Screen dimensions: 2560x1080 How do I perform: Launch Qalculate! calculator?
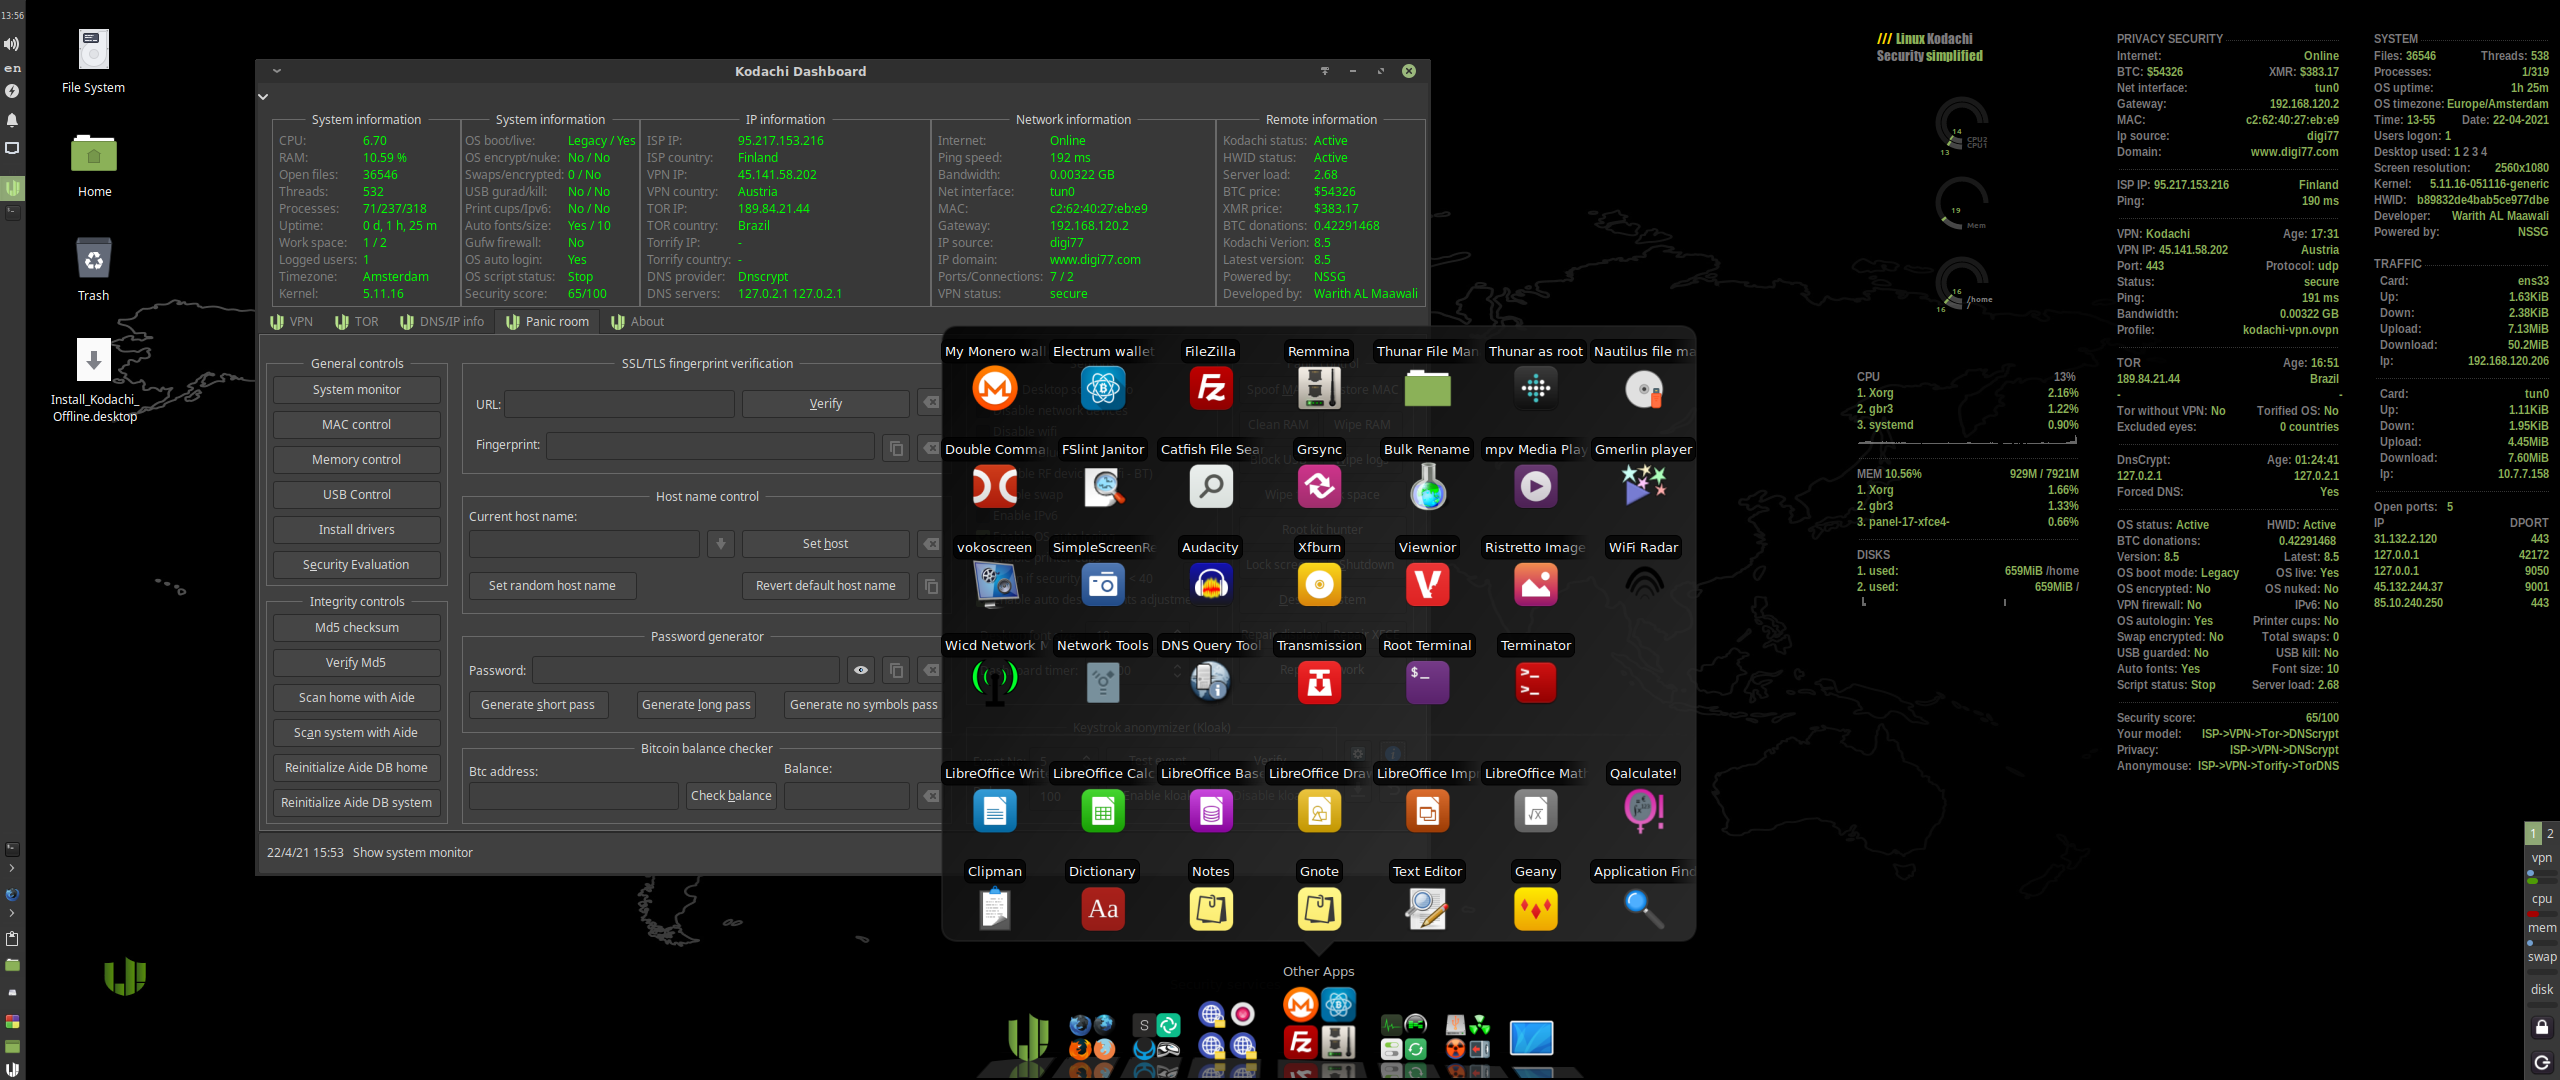point(1643,810)
